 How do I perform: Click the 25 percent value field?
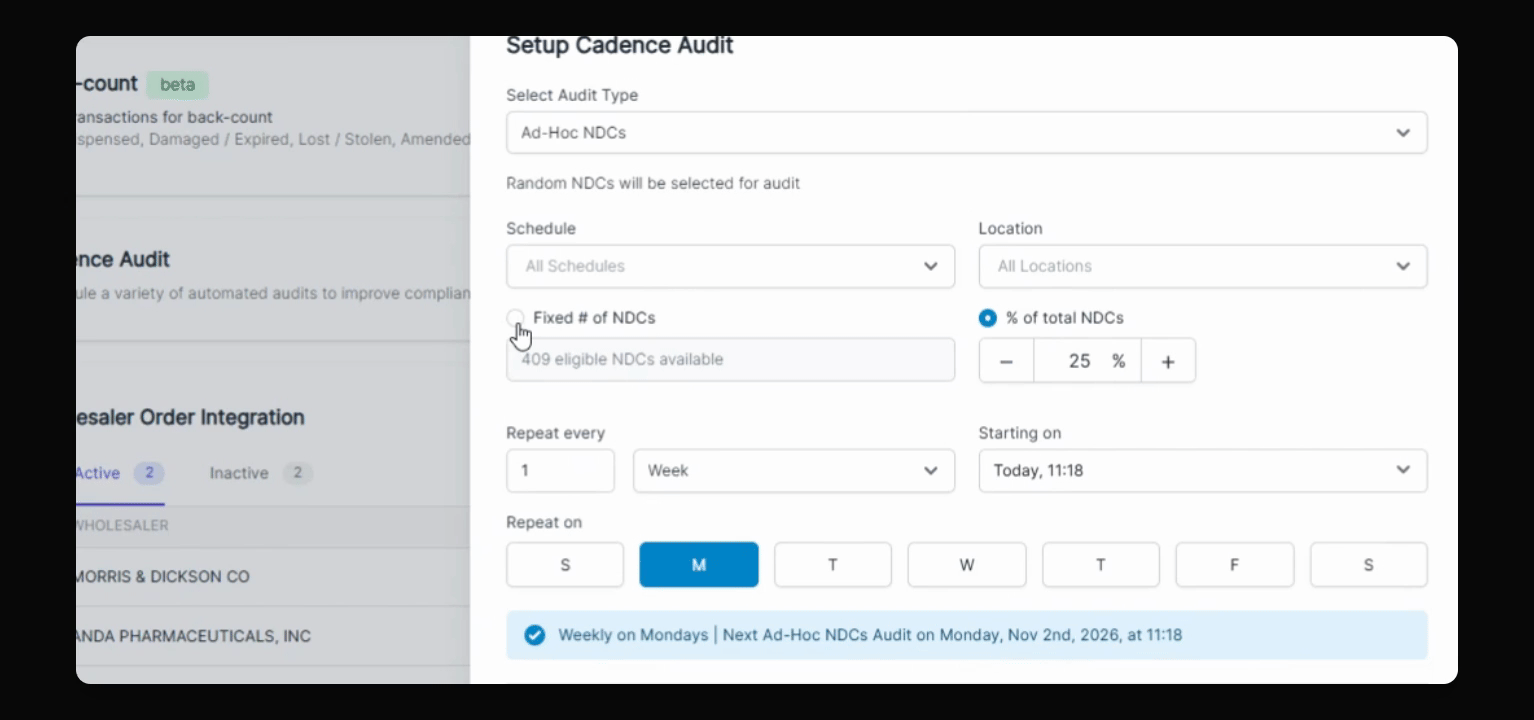1087,361
